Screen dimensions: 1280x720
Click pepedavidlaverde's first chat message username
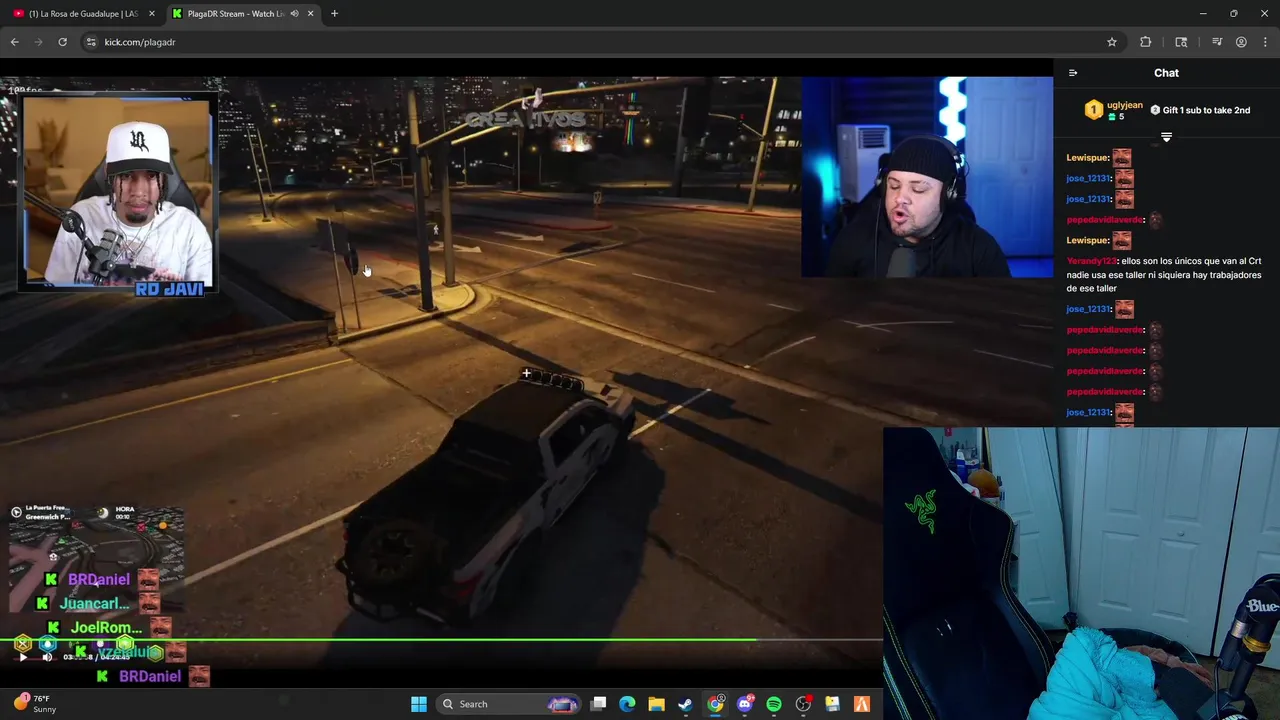point(1105,220)
